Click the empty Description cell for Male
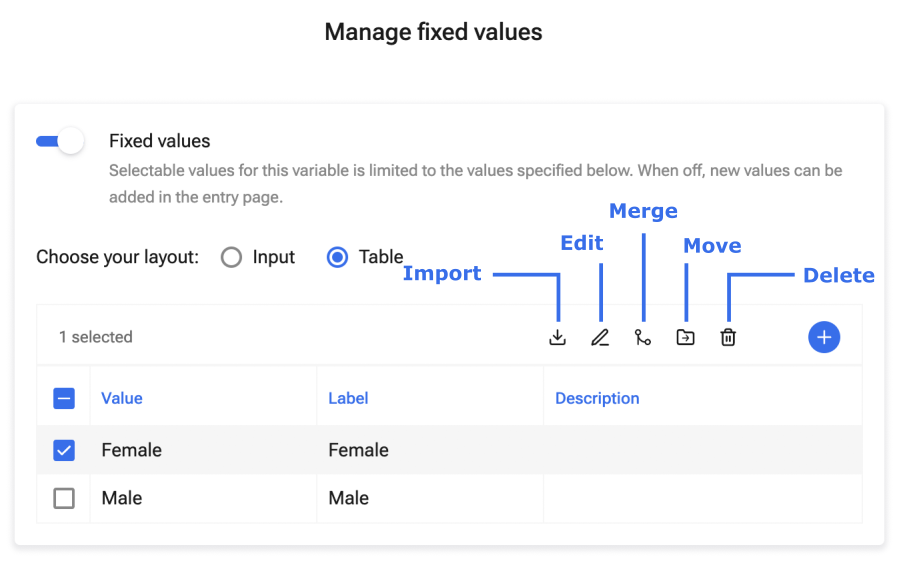 pos(700,498)
